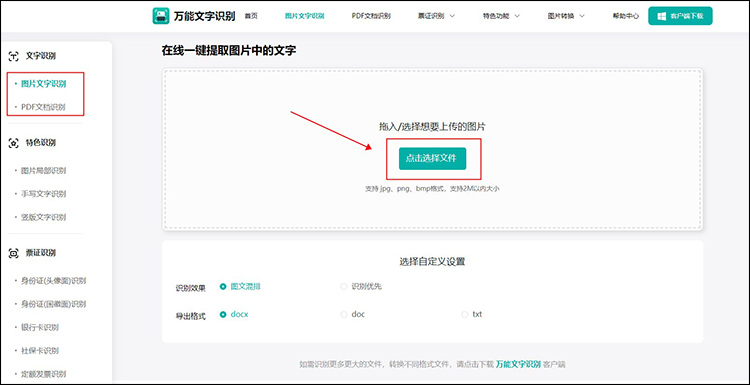Viewport: 750px width, 385px height.
Task: Open 手写文字识别 in sidebar
Action: click(44, 194)
